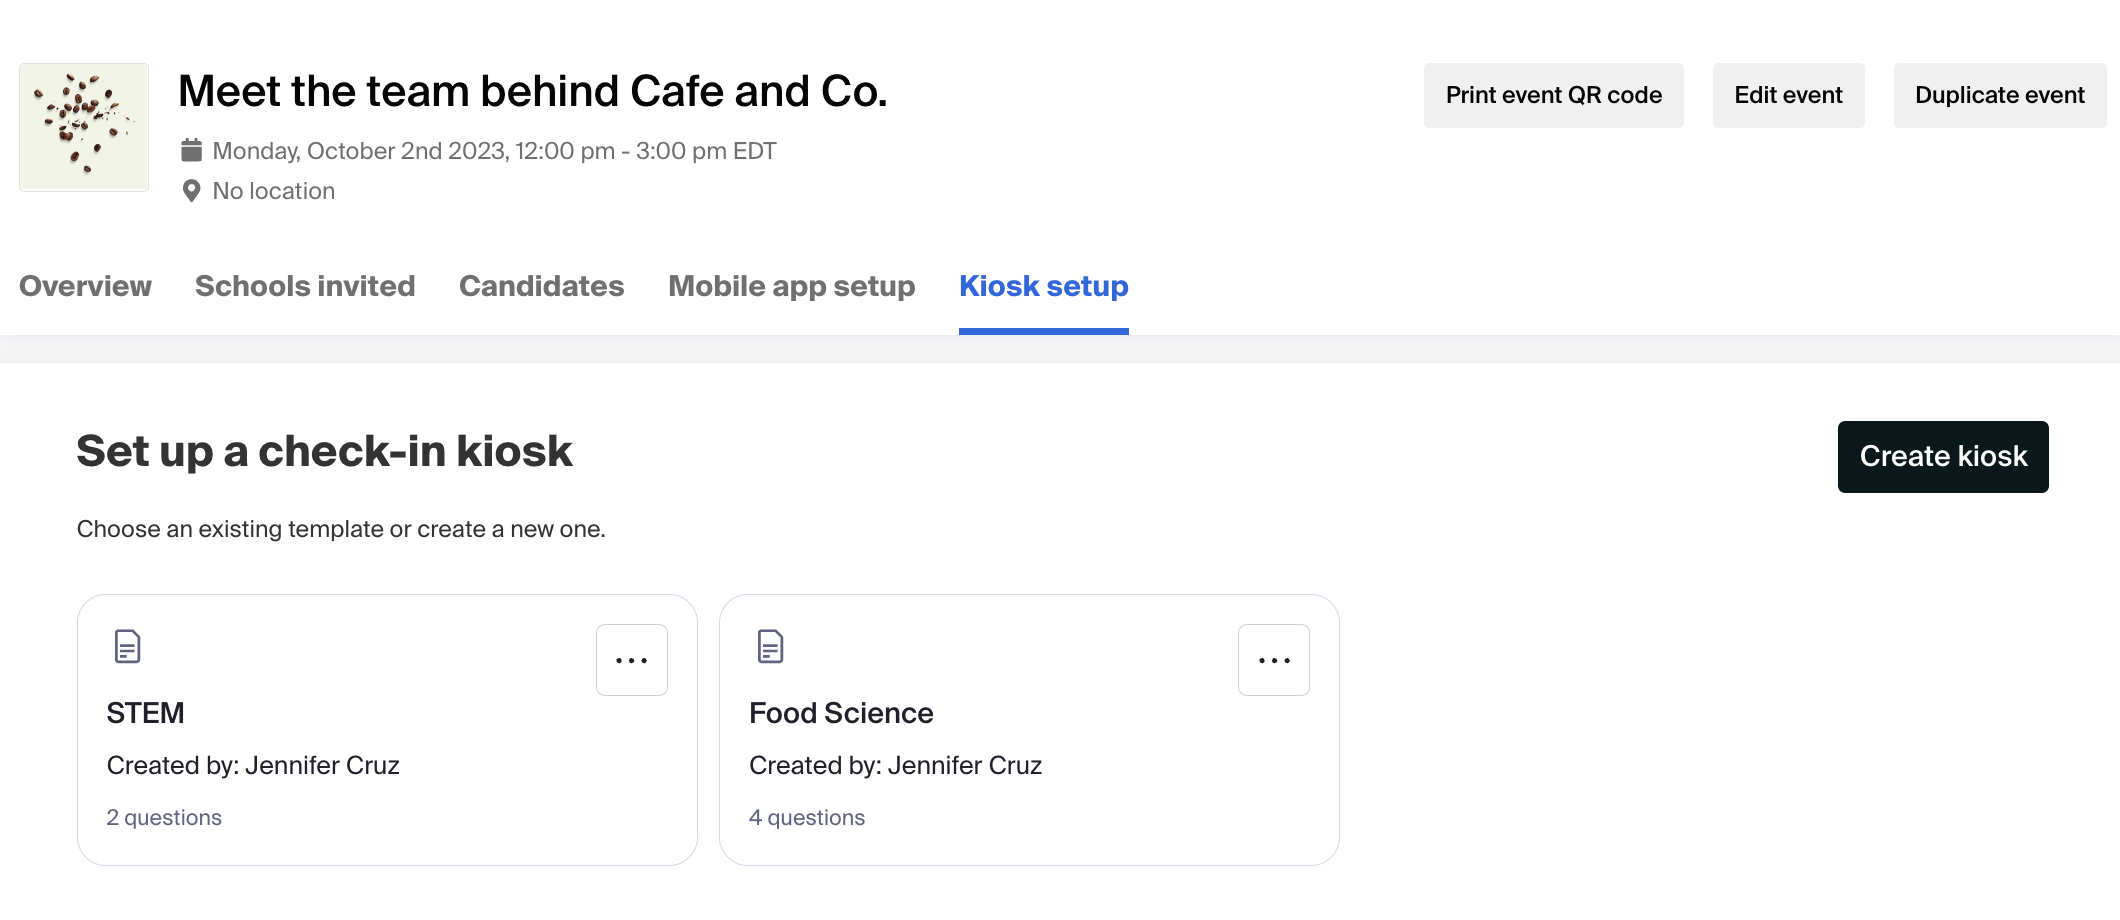Click the 4 questions label on Food Science
Viewport: 2120px width, 920px height.
pos(807,817)
